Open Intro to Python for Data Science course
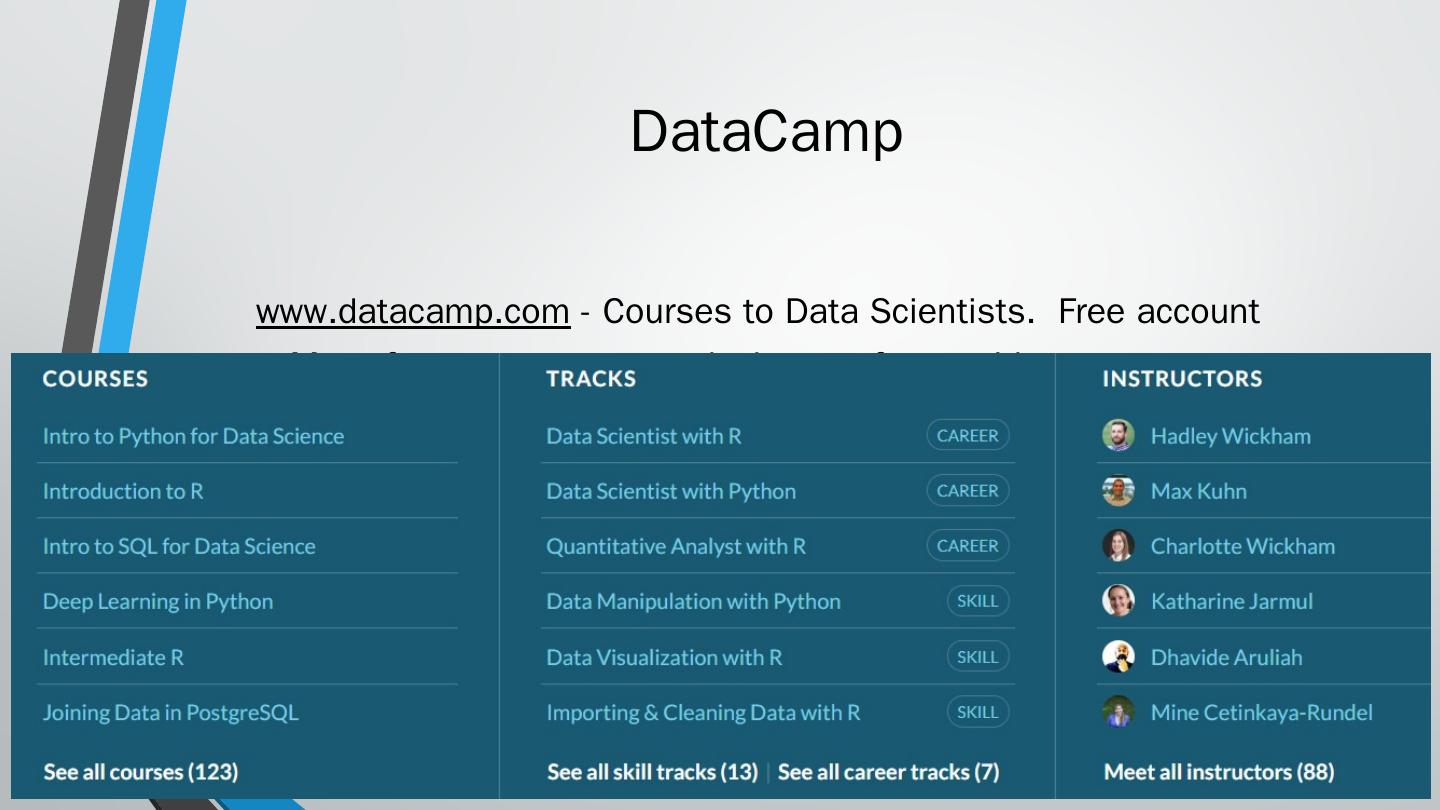Screen dimensions: 1440x810 click(x=193, y=436)
